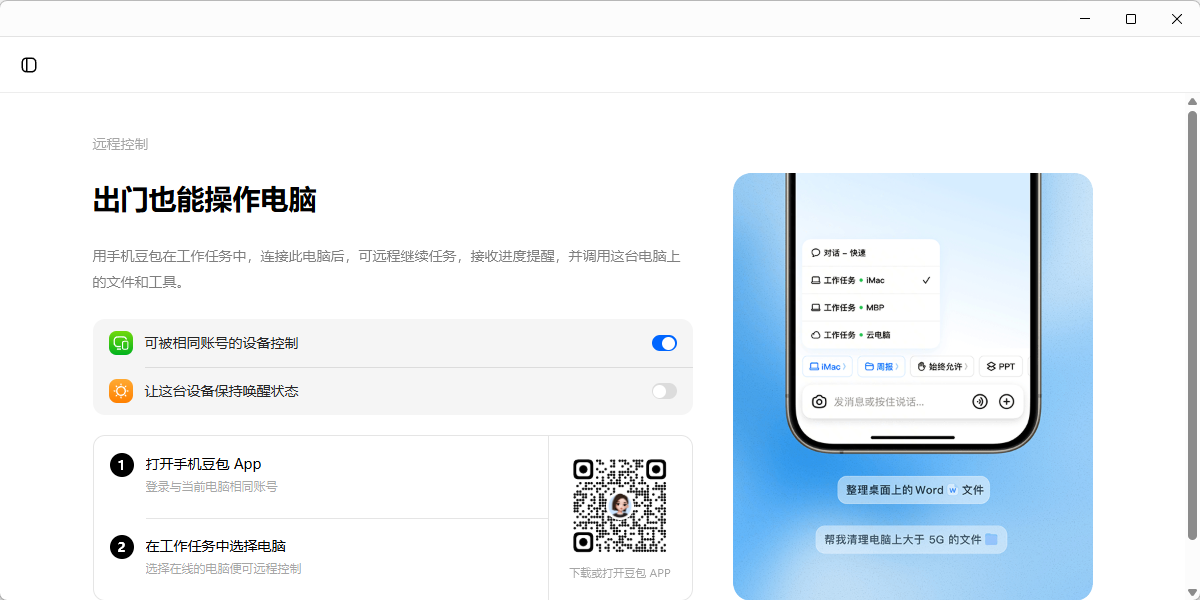The image size is (1200, 600).
Task: Click the camera icon in phone mockup
Action: coord(819,402)
